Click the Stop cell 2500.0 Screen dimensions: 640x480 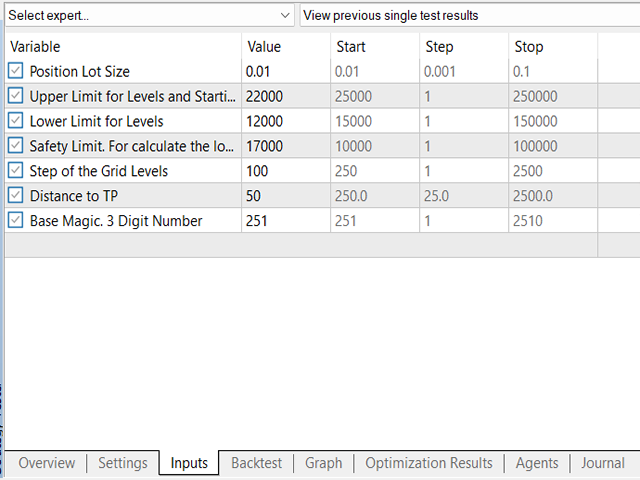[553, 196]
